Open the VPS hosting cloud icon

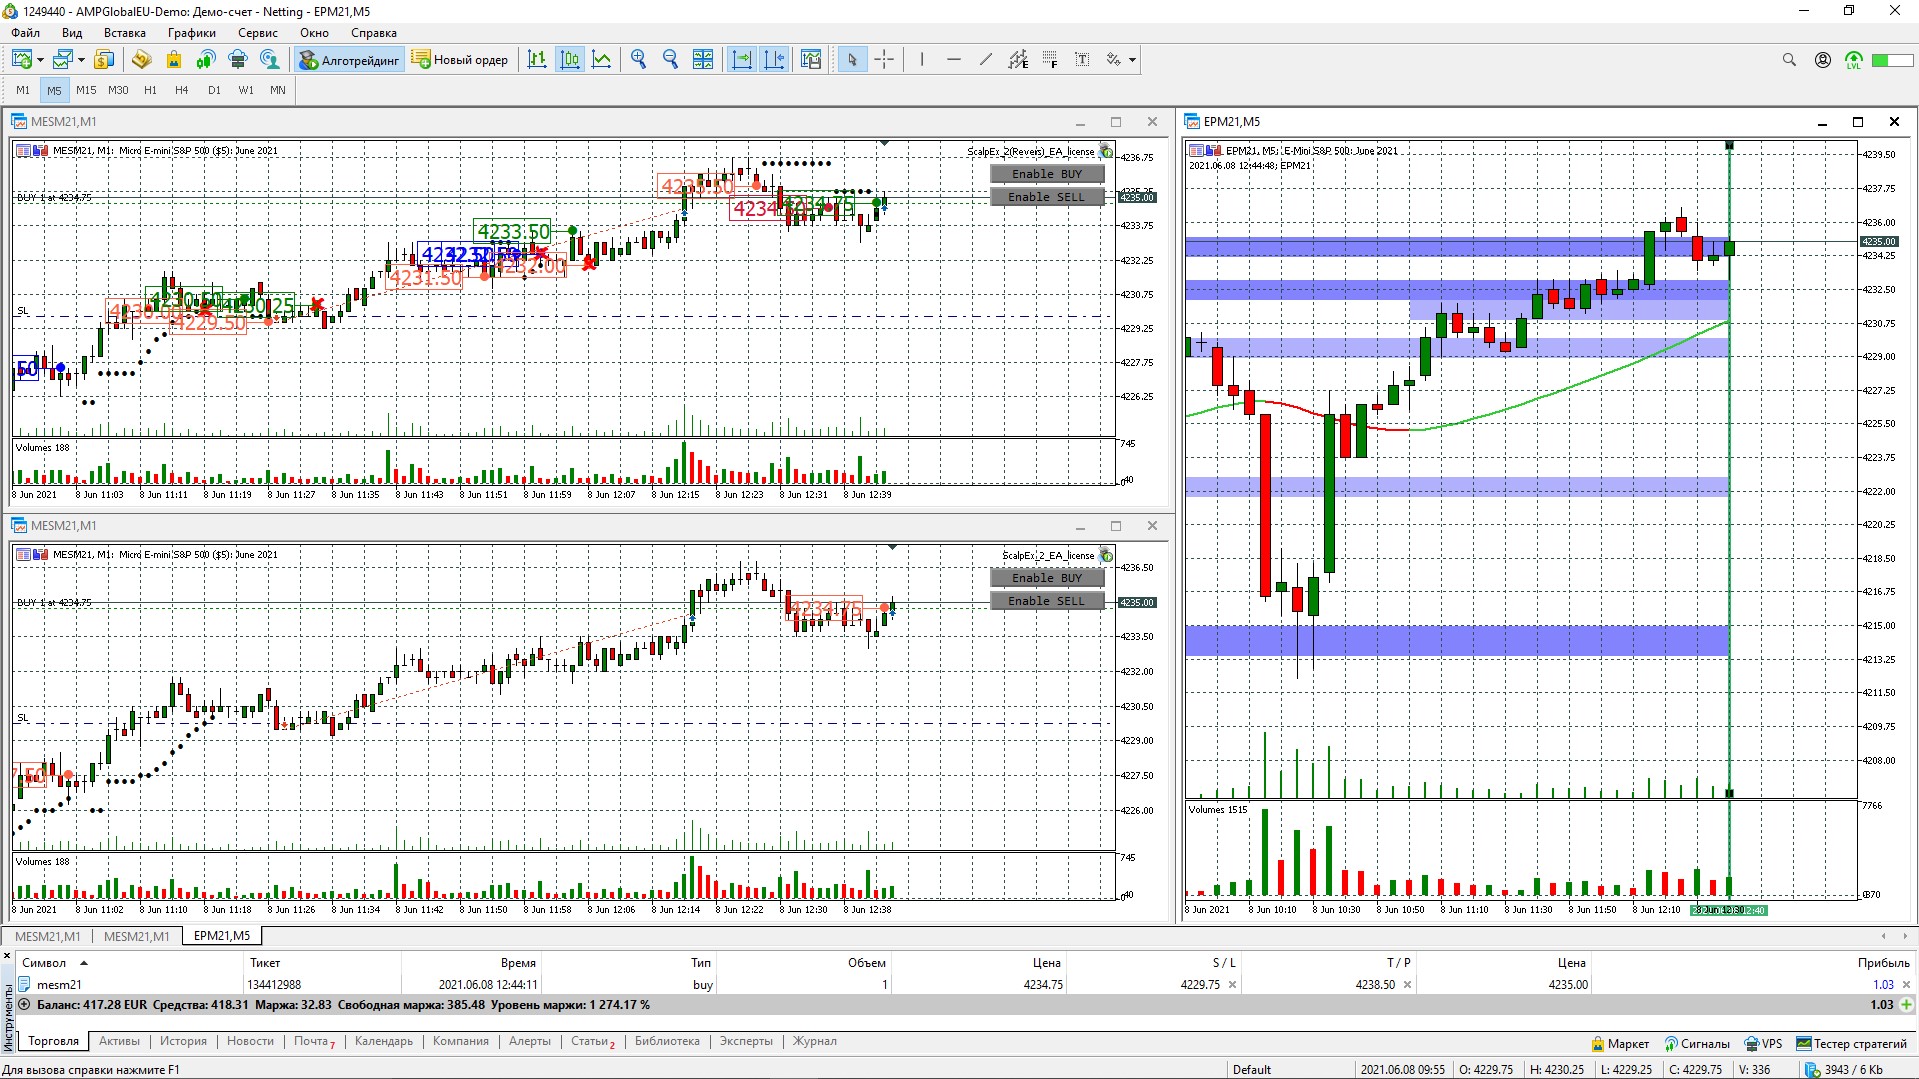[x=238, y=60]
